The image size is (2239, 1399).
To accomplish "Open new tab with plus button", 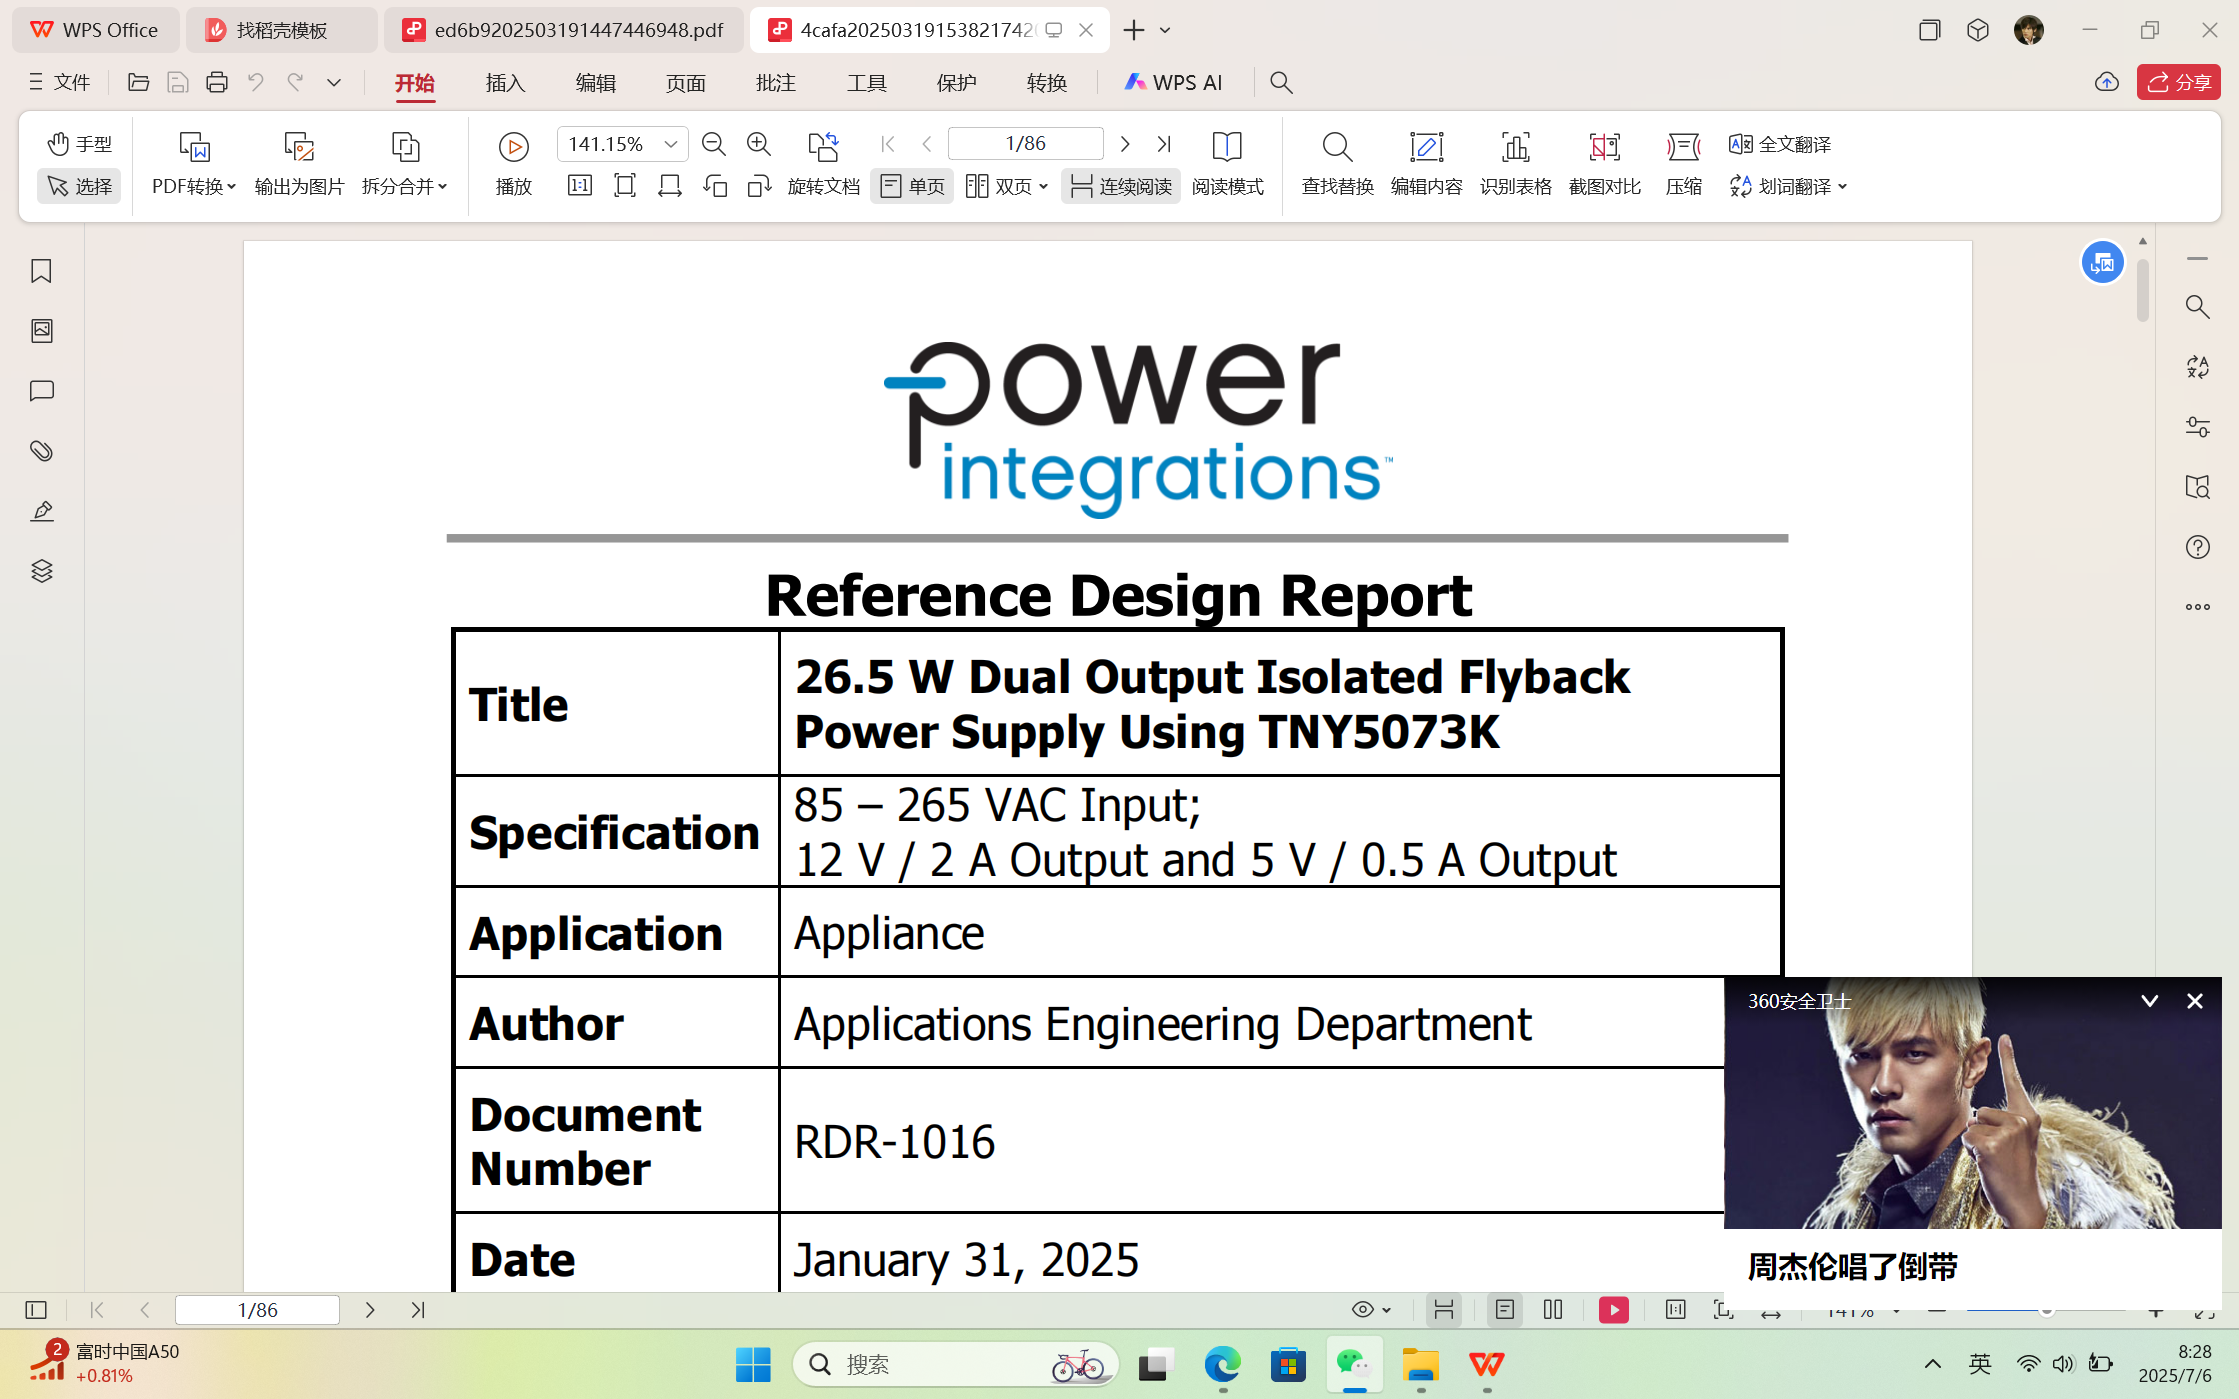I will tap(1133, 30).
